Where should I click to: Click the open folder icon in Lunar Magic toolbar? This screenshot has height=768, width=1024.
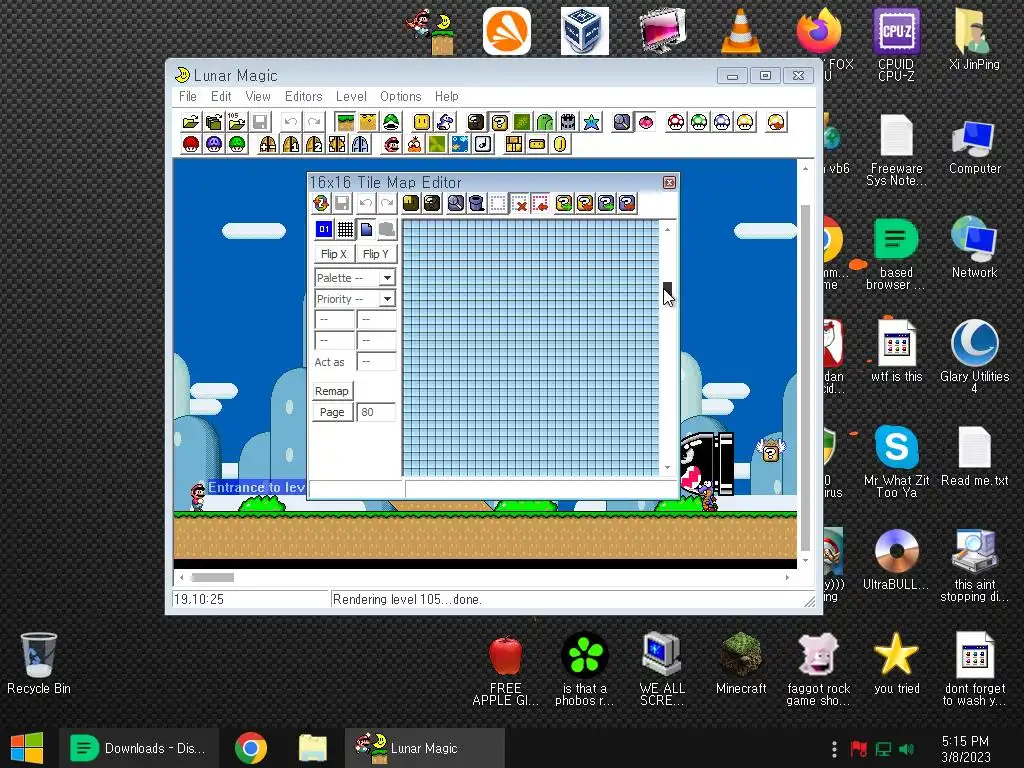(x=190, y=122)
